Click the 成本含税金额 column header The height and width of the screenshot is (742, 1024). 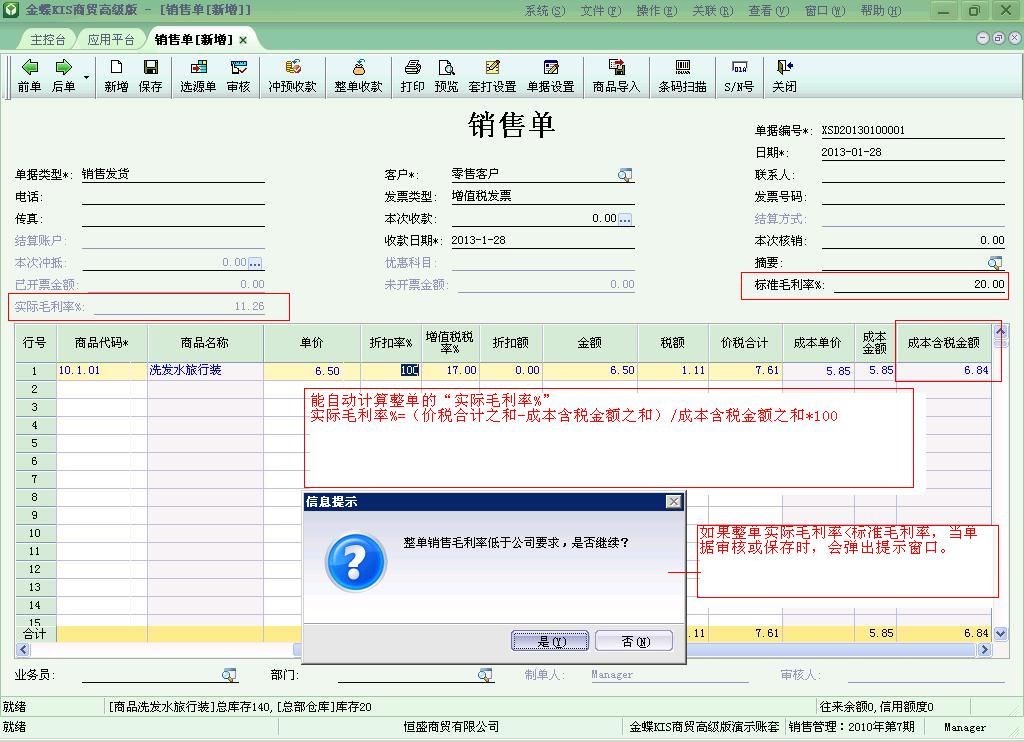coord(943,343)
